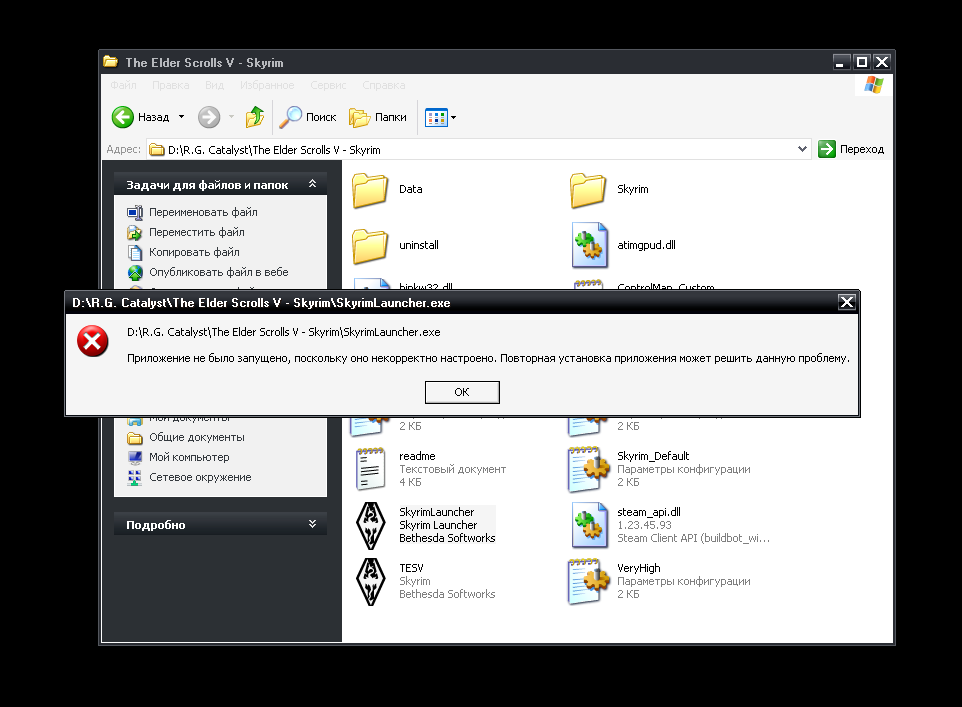Select the steam_api.dll file icon

(x=590, y=525)
